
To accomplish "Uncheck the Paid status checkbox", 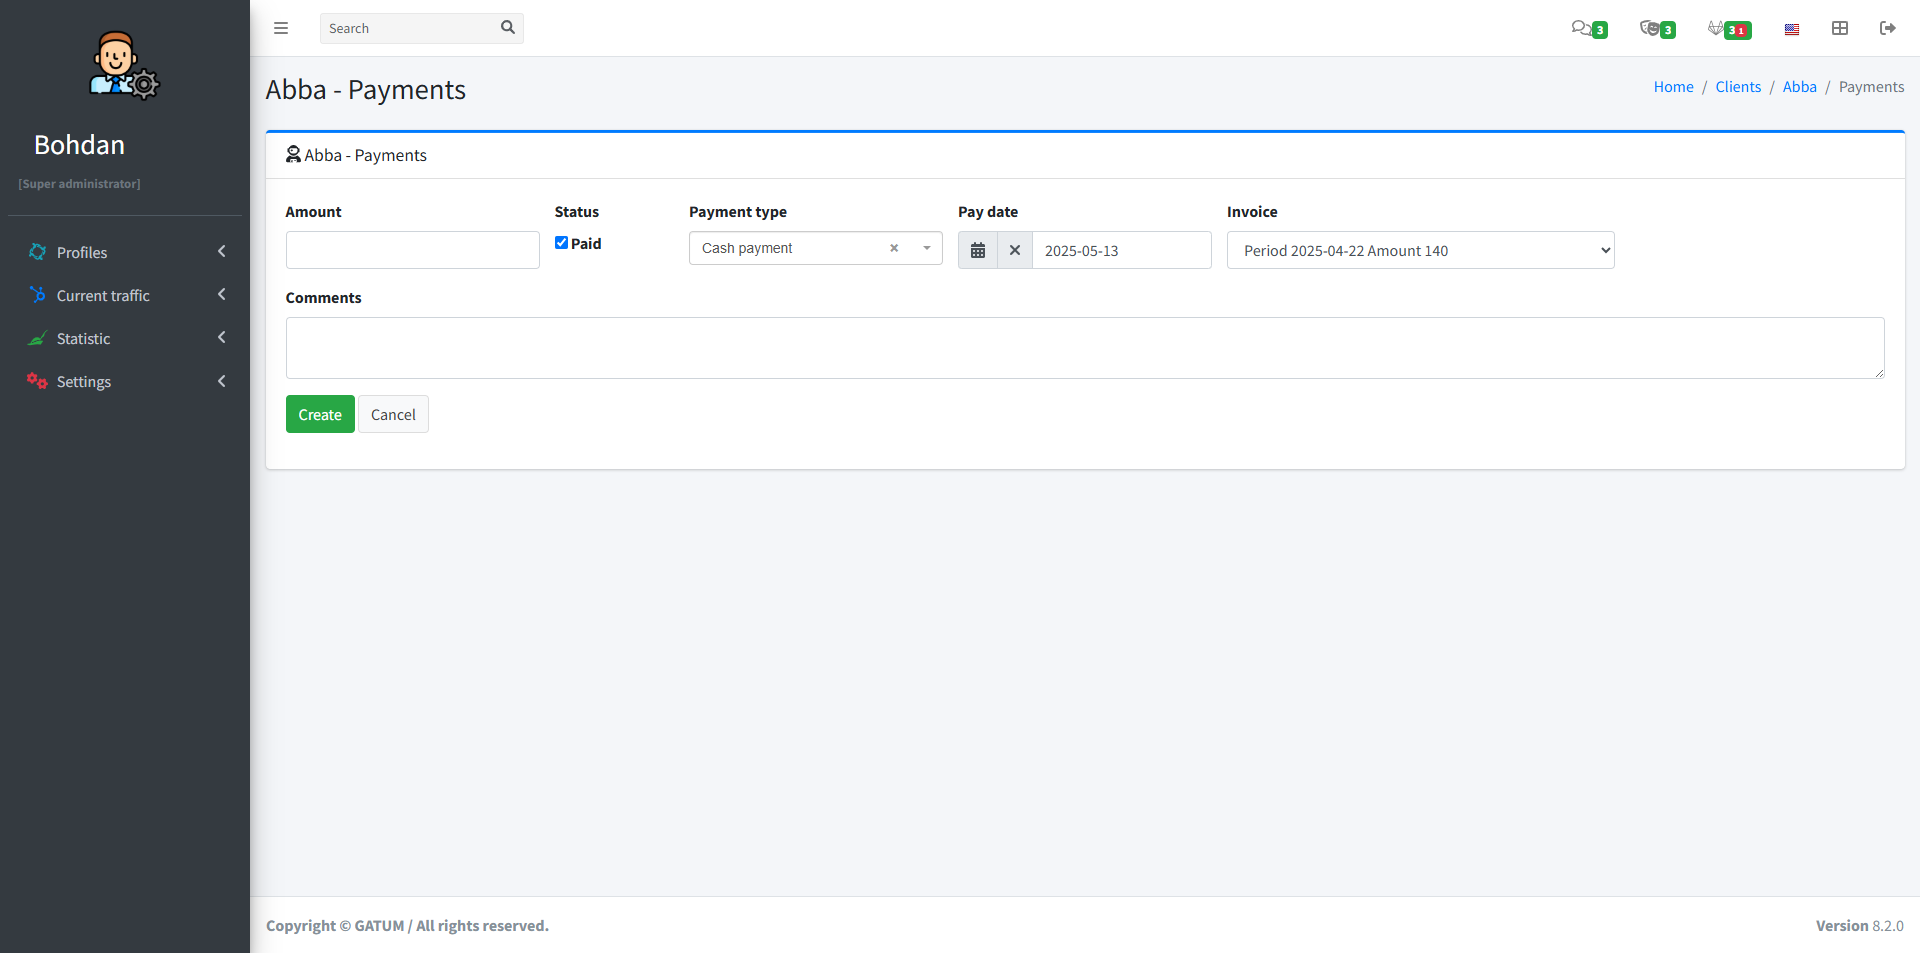I will click(562, 243).
